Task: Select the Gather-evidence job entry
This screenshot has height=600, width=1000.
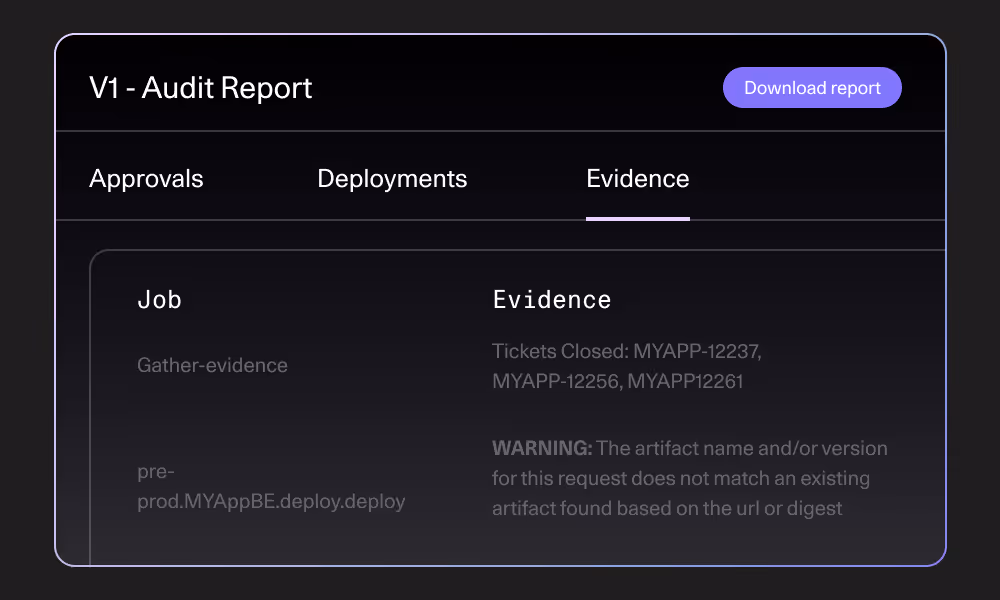Action: click(x=213, y=365)
